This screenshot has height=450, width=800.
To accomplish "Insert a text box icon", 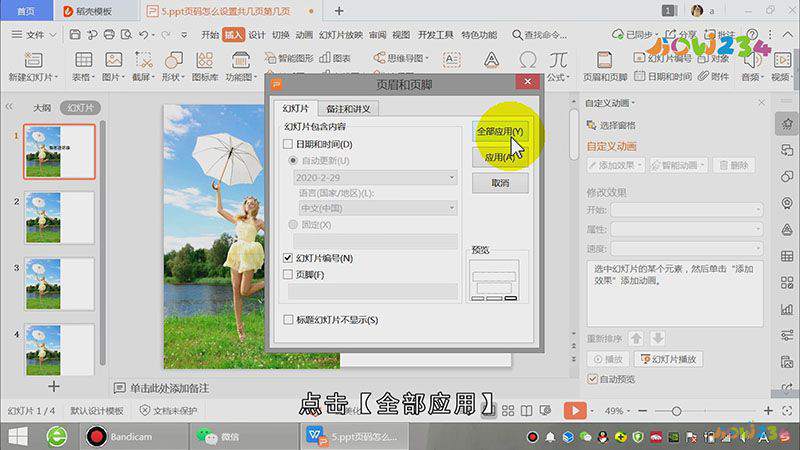I will pyautogui.click(x=452, y=60).
